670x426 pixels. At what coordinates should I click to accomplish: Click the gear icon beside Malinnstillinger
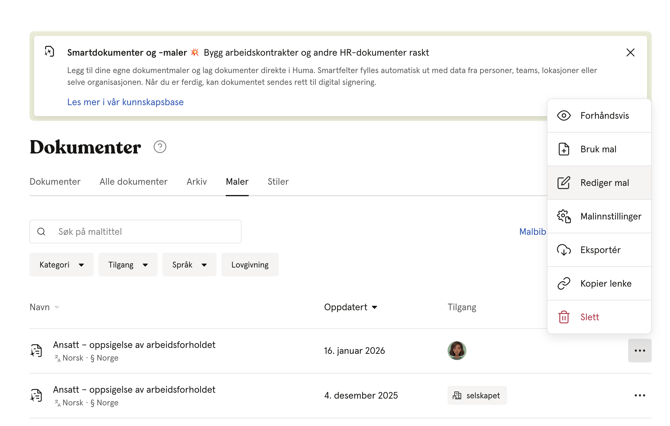(564, 216)
